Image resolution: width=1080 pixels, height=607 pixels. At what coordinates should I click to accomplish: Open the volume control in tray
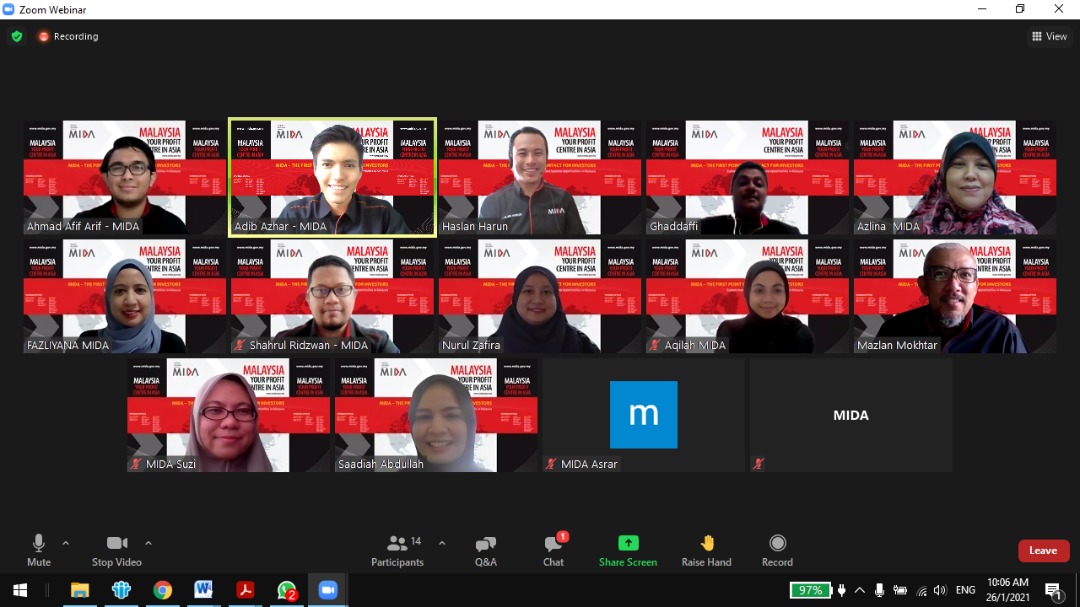click(940, 590)
